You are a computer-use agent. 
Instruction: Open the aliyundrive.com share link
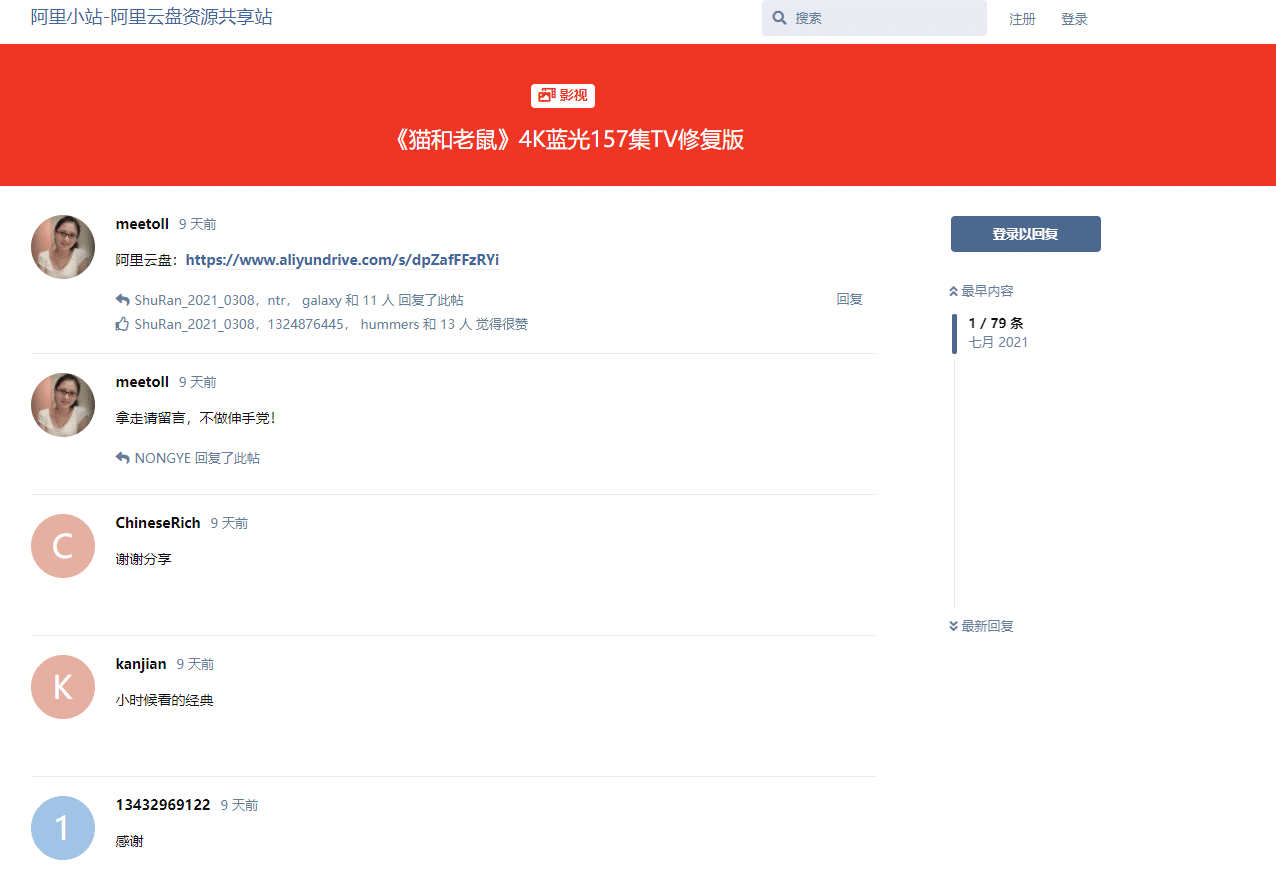coord(342,260)
